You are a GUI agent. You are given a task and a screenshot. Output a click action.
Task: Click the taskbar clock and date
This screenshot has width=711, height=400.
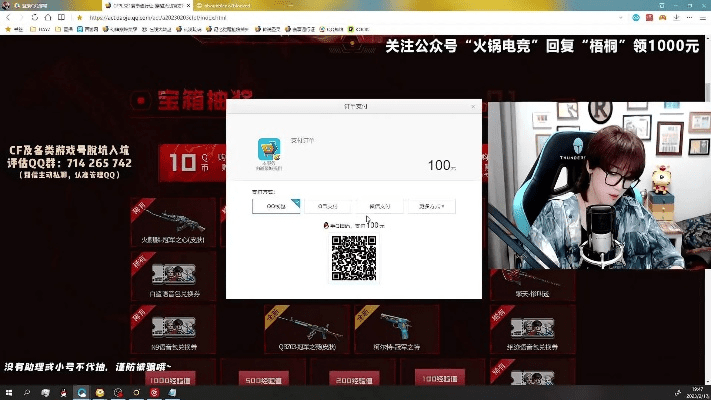click(x=696, y=393)
